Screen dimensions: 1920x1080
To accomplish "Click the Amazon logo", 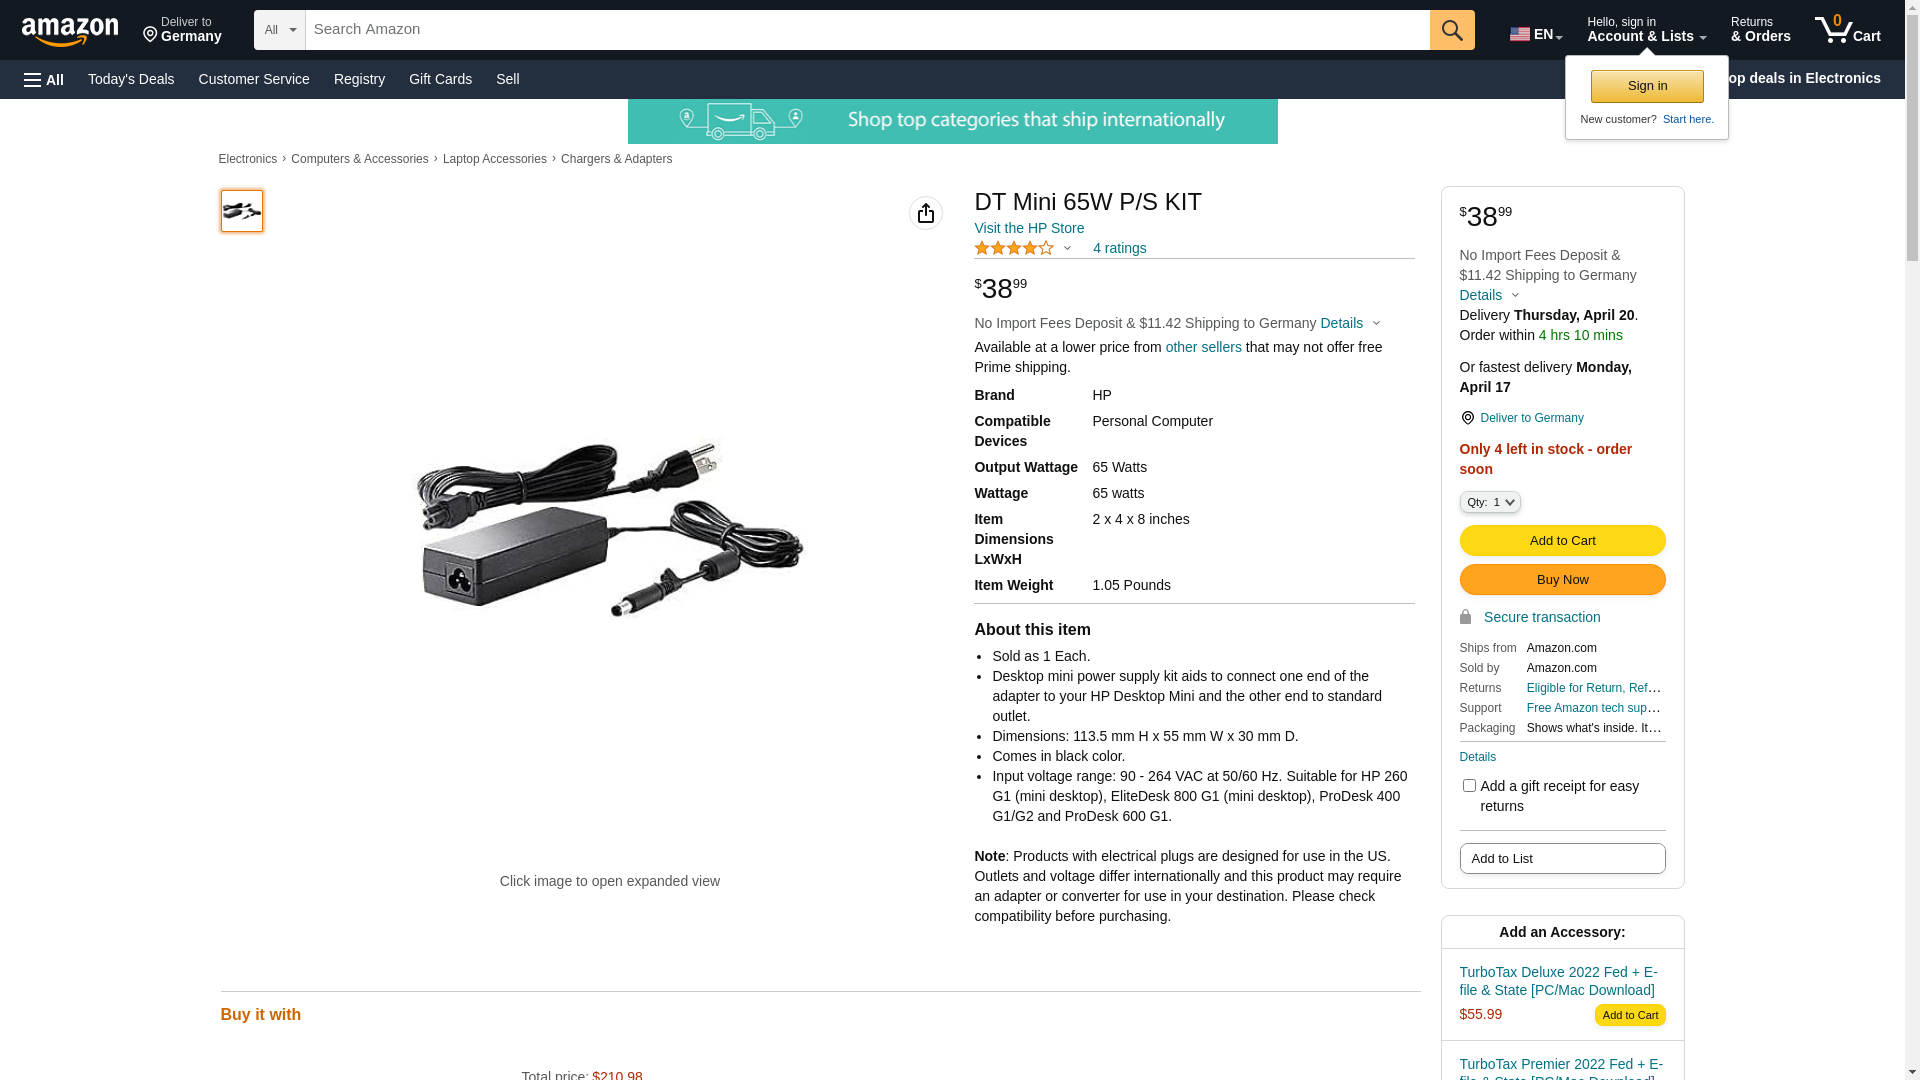I will coord(70,32).
